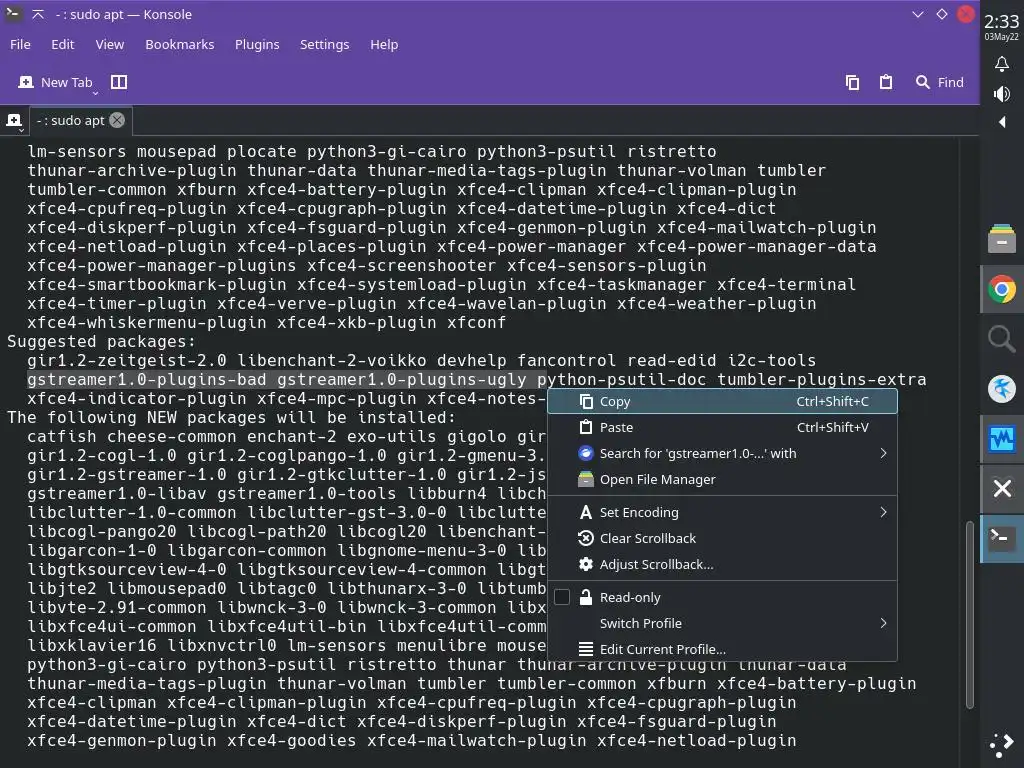Click the active Konsole icon in the side panel
Image resolution: width=1024 pixels, height=768 pixels.
(1002, 539)
